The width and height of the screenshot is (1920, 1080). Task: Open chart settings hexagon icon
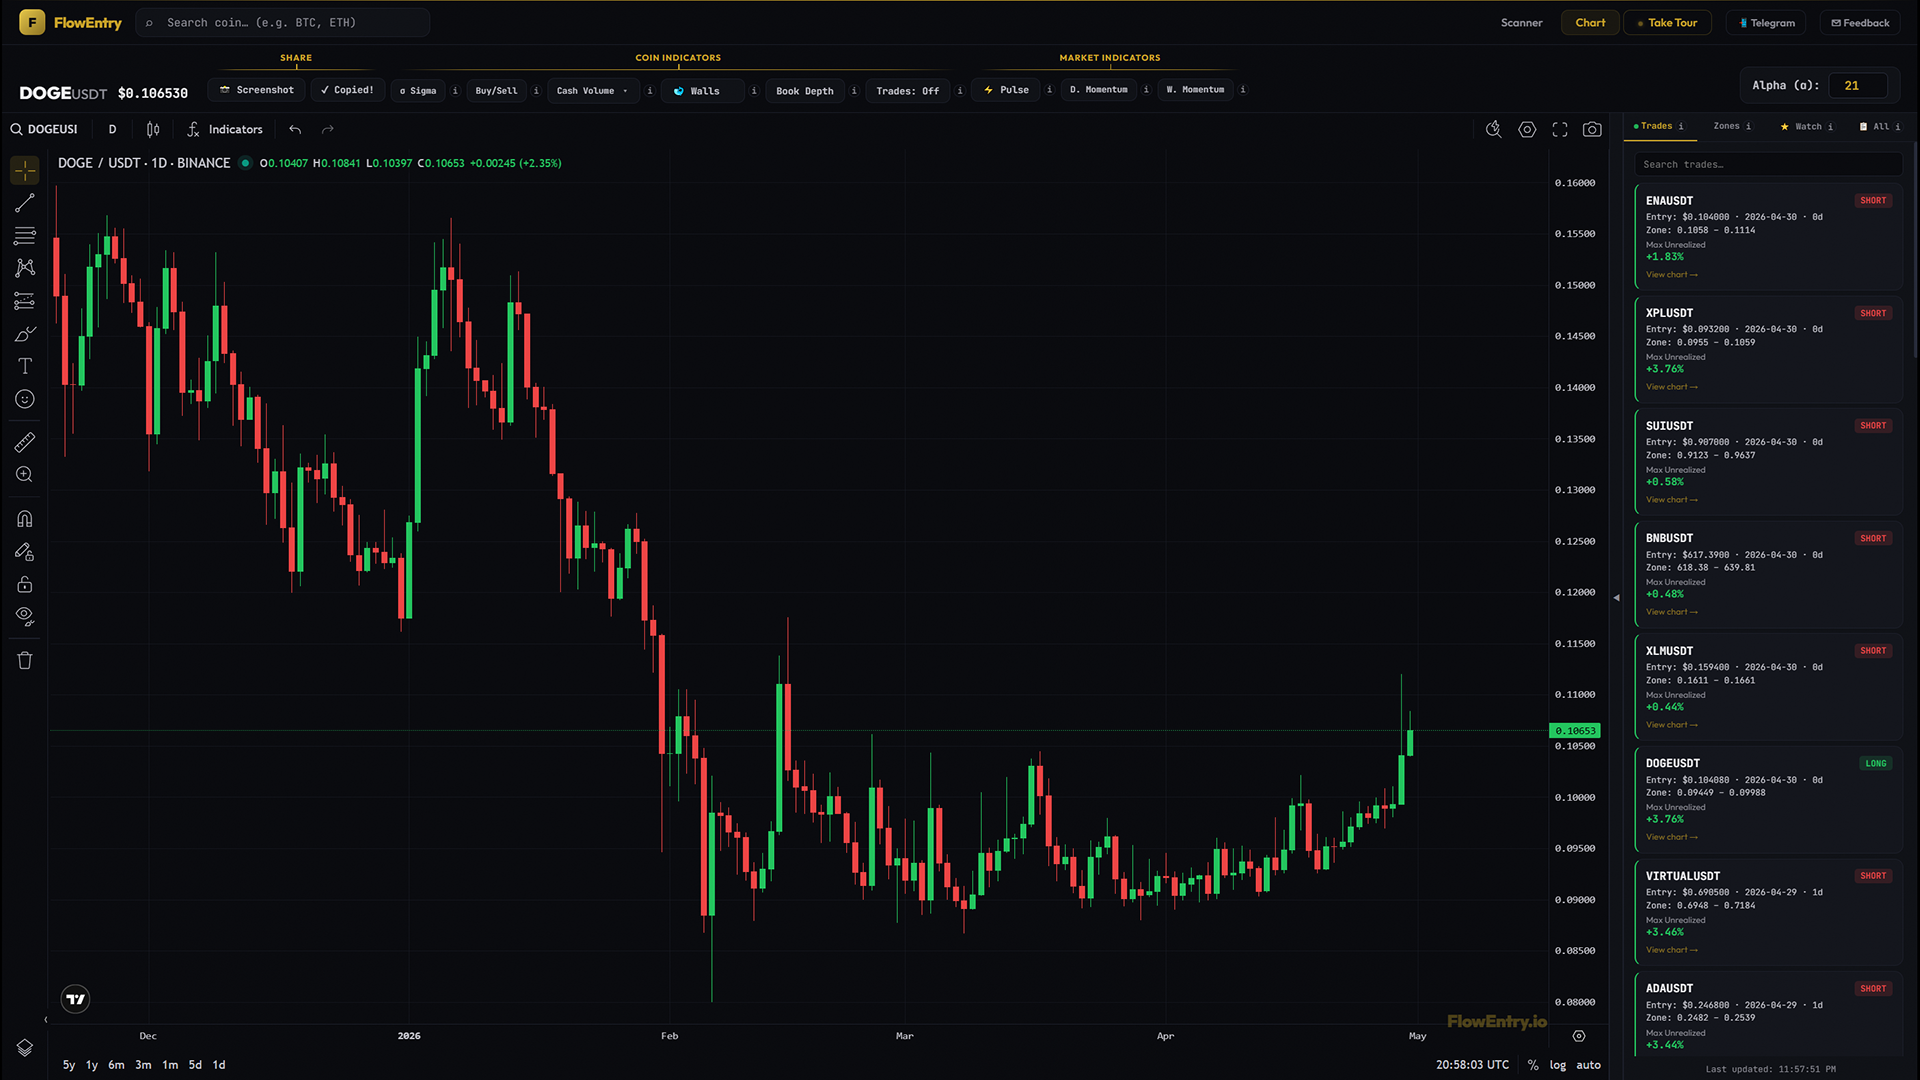click(x=1527, y=129)
